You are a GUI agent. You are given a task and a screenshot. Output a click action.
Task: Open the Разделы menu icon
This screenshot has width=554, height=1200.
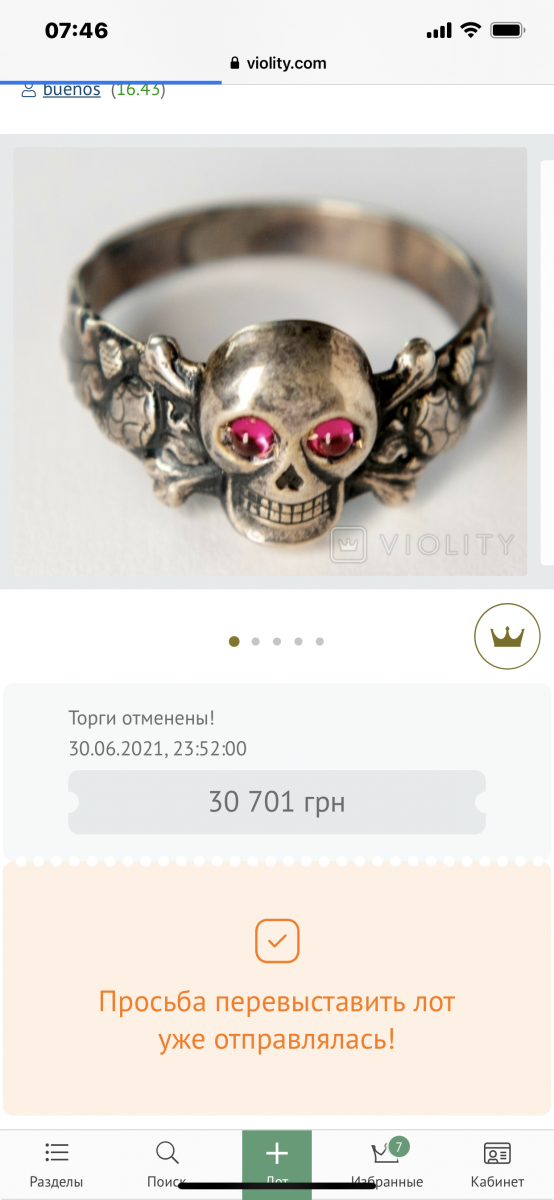pyautogui.click(x=56, y=1153)
